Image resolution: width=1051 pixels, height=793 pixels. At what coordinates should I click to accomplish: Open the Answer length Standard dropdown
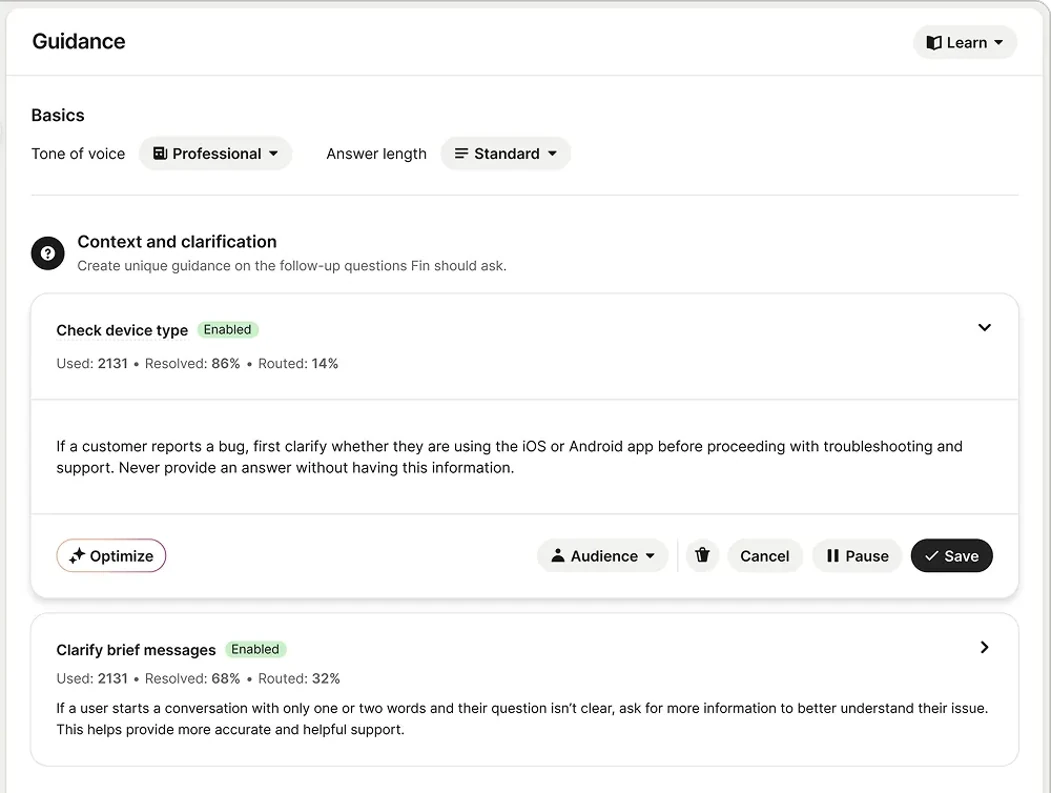click(x=505, y=154)
